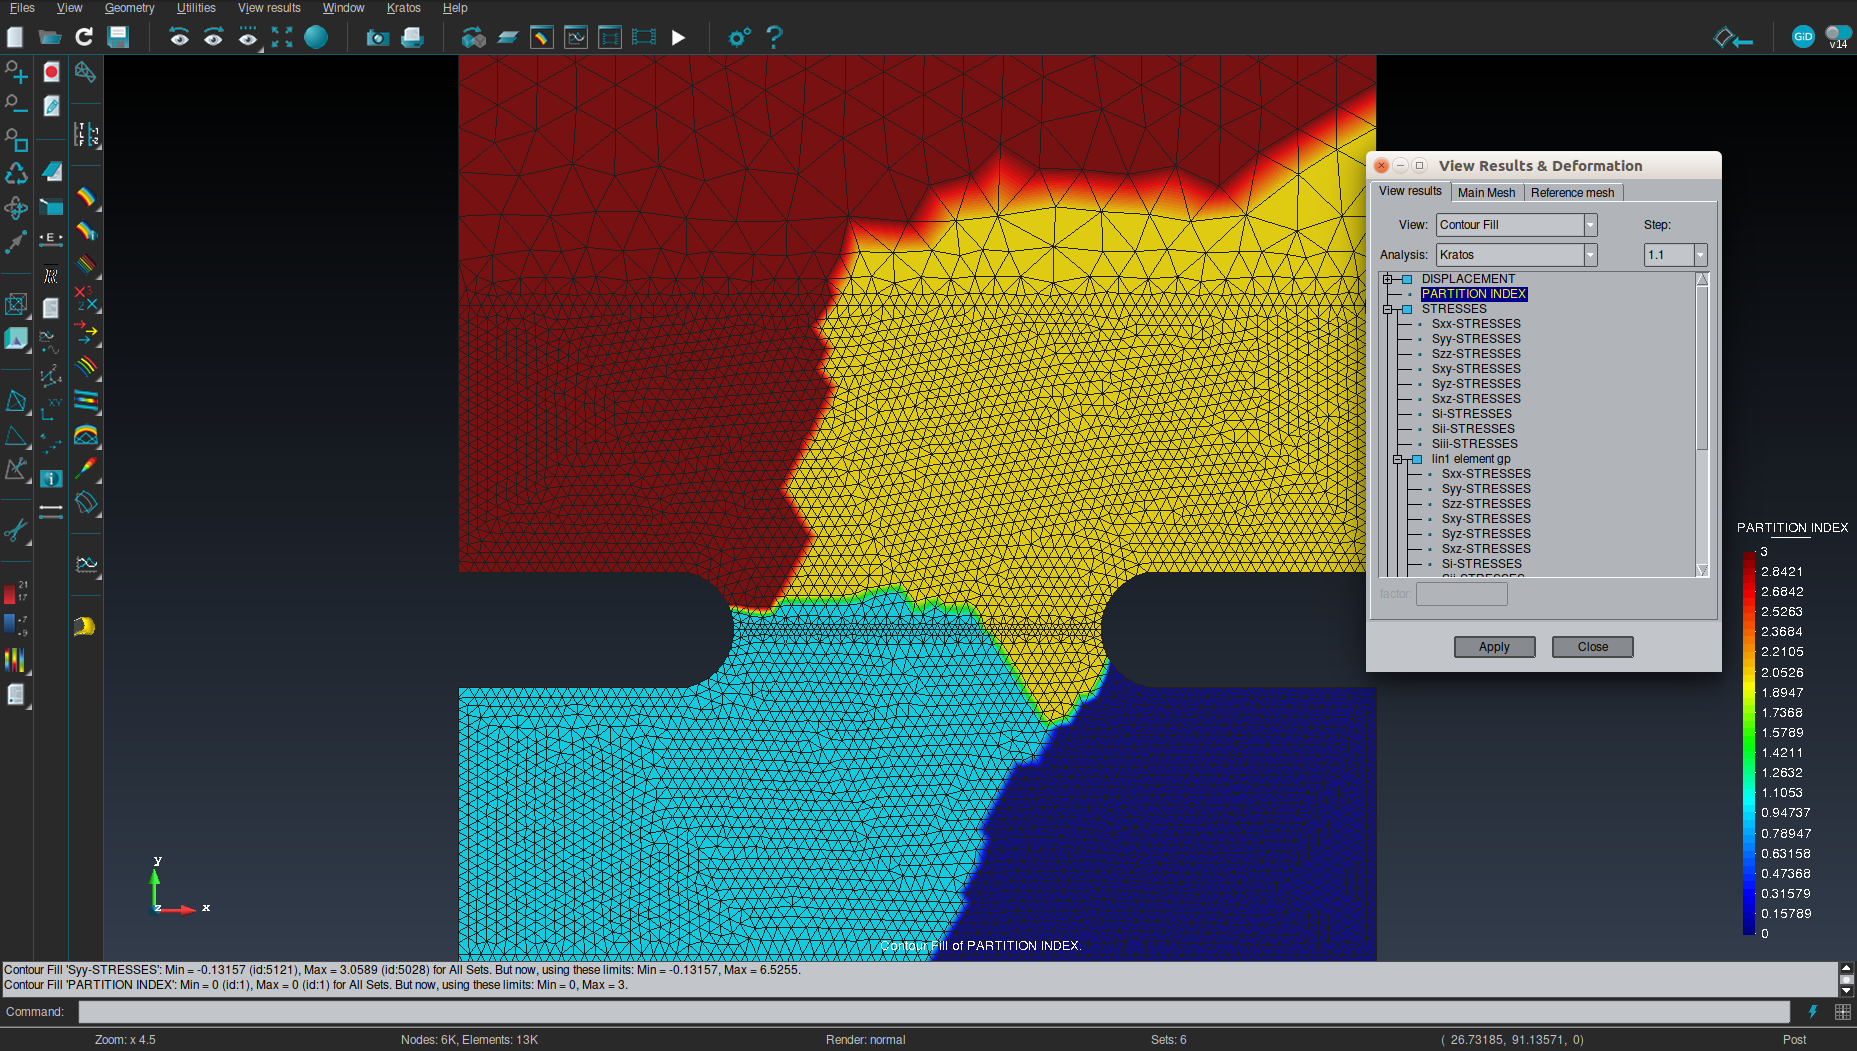The image size is (1857, 1051).
Task: Select the Zoom in magnifier tool
Action: (x=16, y=72)
